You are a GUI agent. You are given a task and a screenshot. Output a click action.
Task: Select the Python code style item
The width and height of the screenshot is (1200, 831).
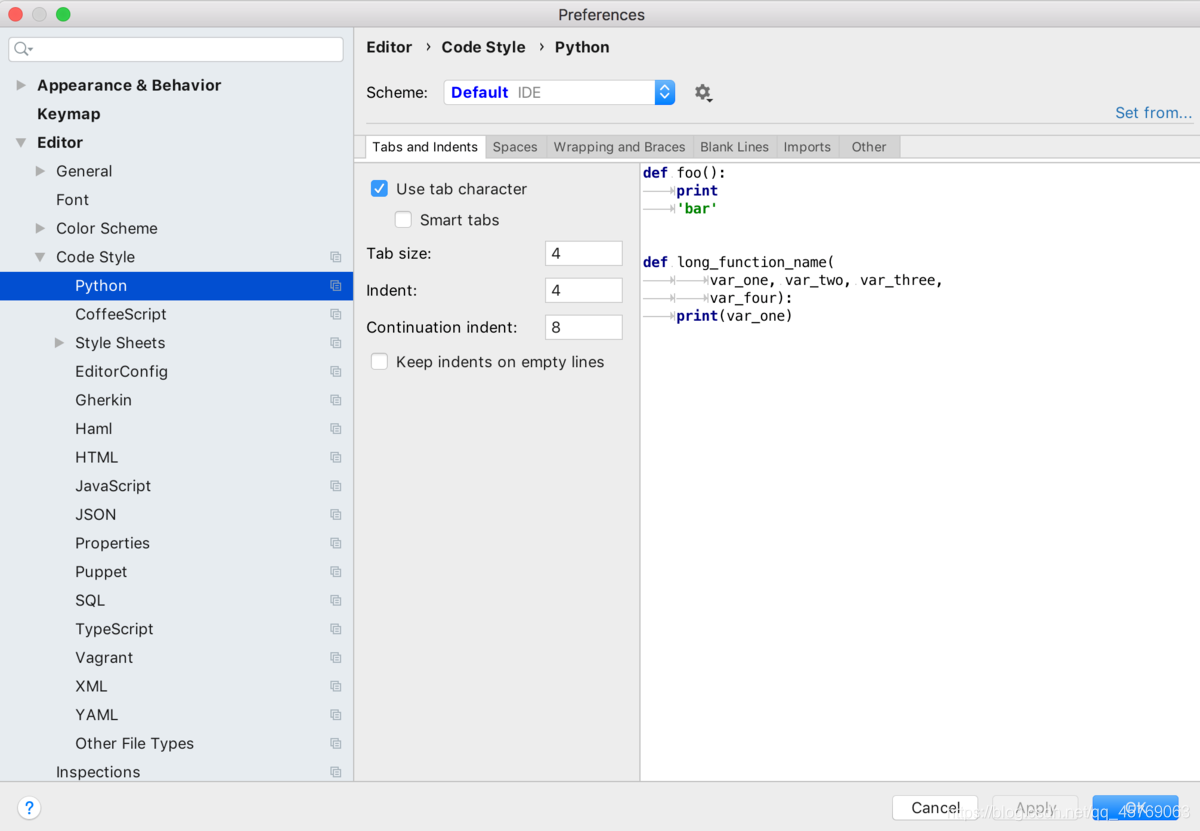[x=176, y=286]
